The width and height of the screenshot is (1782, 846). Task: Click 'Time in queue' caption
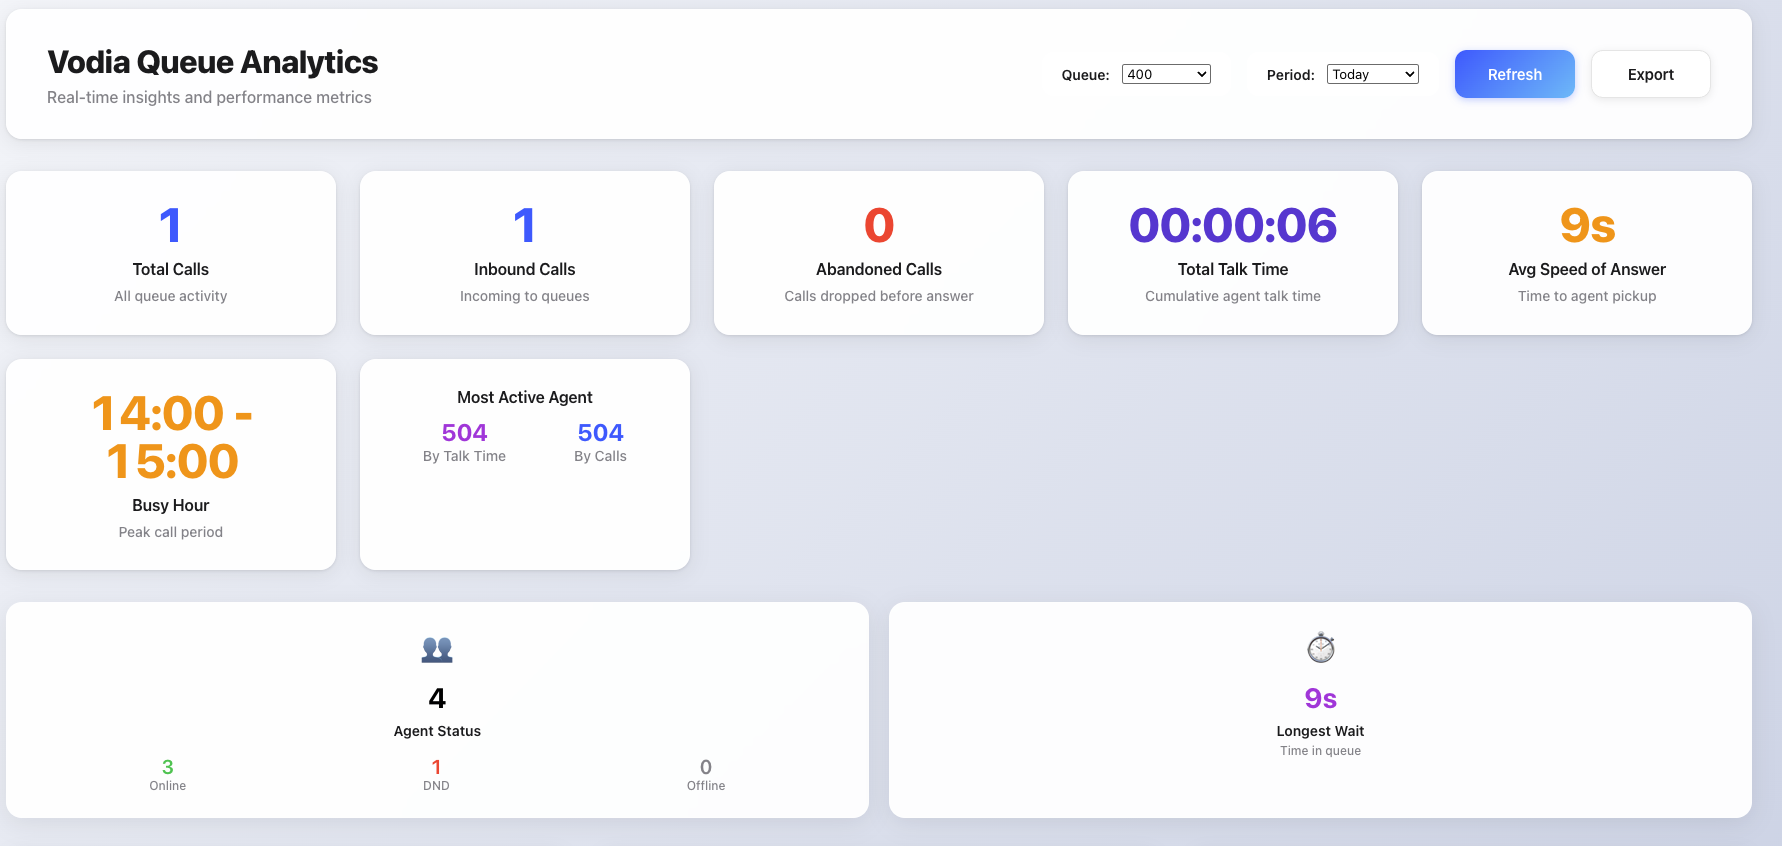pos(1320,751)
